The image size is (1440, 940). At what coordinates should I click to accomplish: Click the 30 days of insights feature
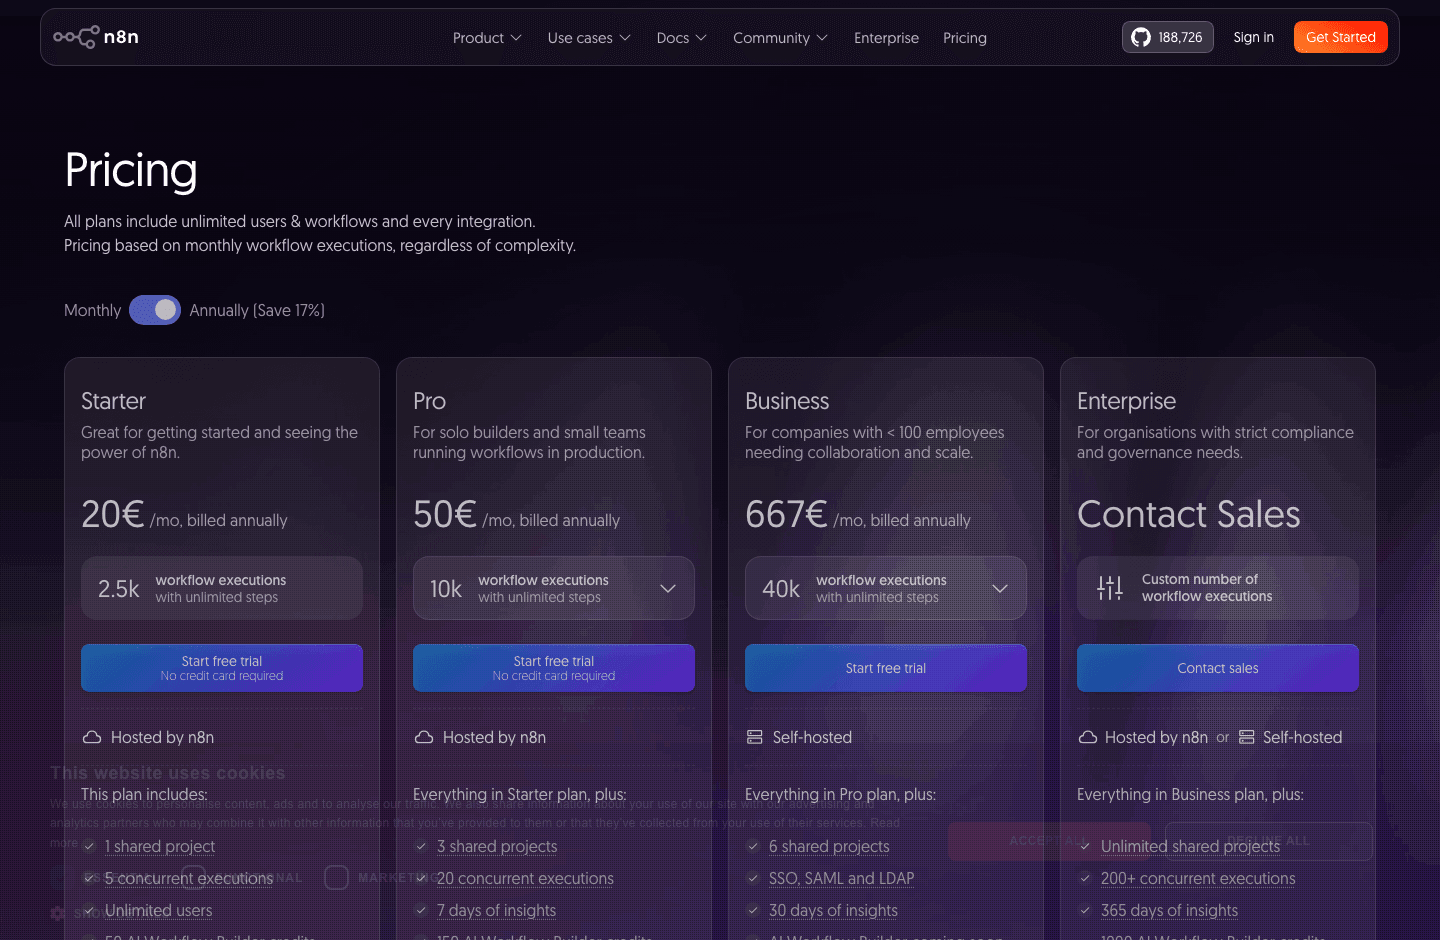coord(833,910)
